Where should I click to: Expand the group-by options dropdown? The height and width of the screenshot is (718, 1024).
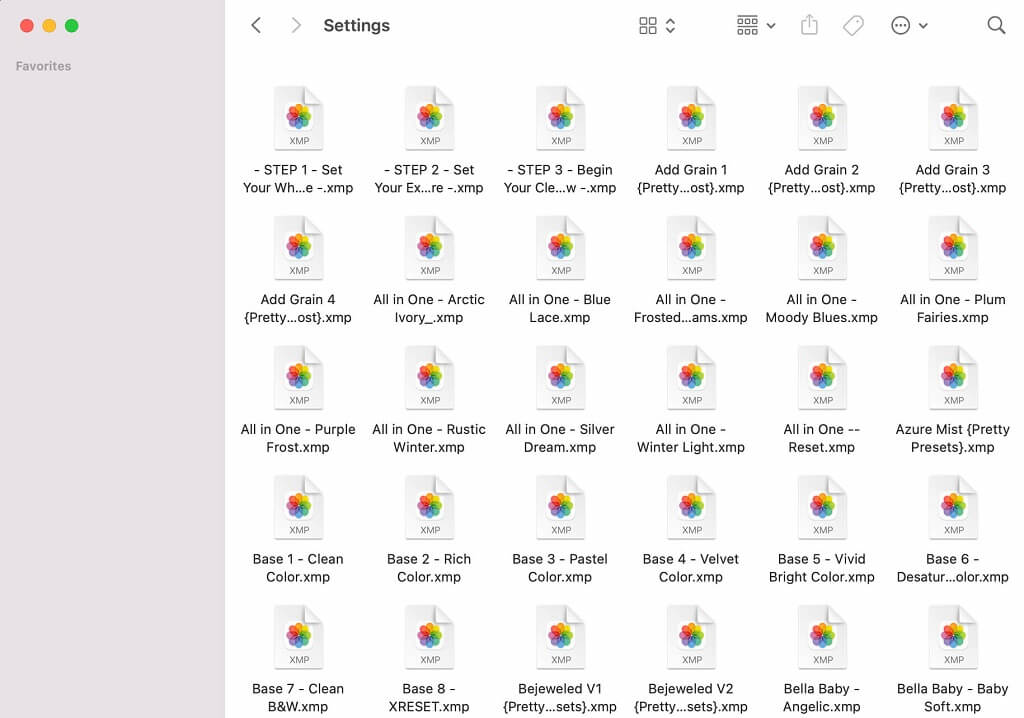click(x=755, y=26)
